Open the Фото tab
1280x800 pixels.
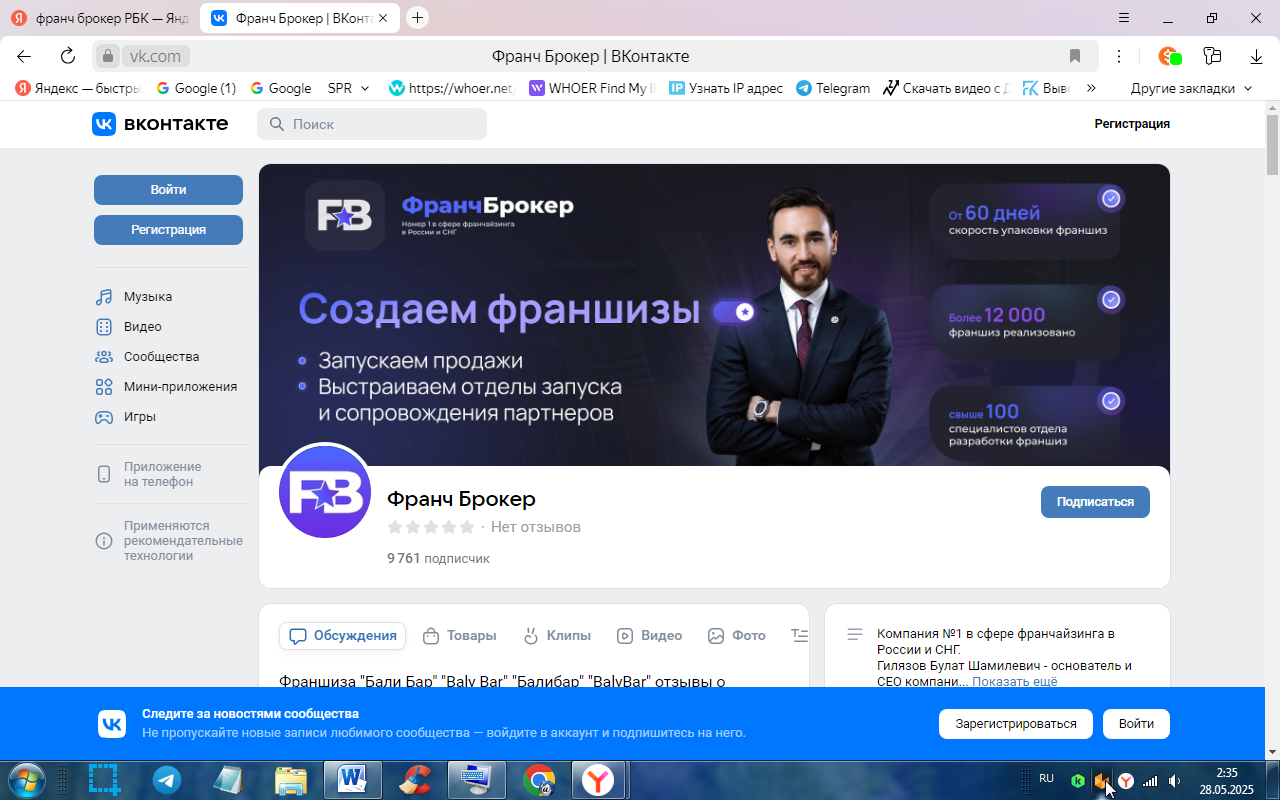pyautogui.click(x=737, y=636)
